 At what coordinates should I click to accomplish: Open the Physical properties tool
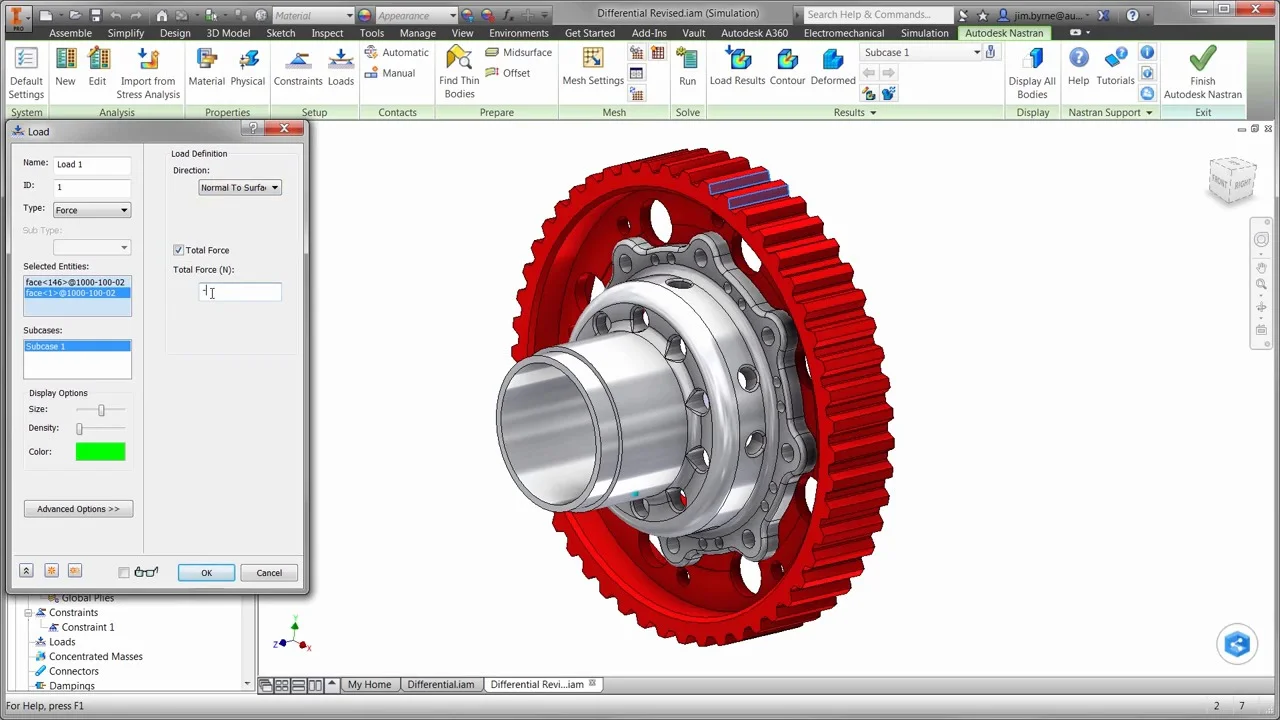click(248, 68)
